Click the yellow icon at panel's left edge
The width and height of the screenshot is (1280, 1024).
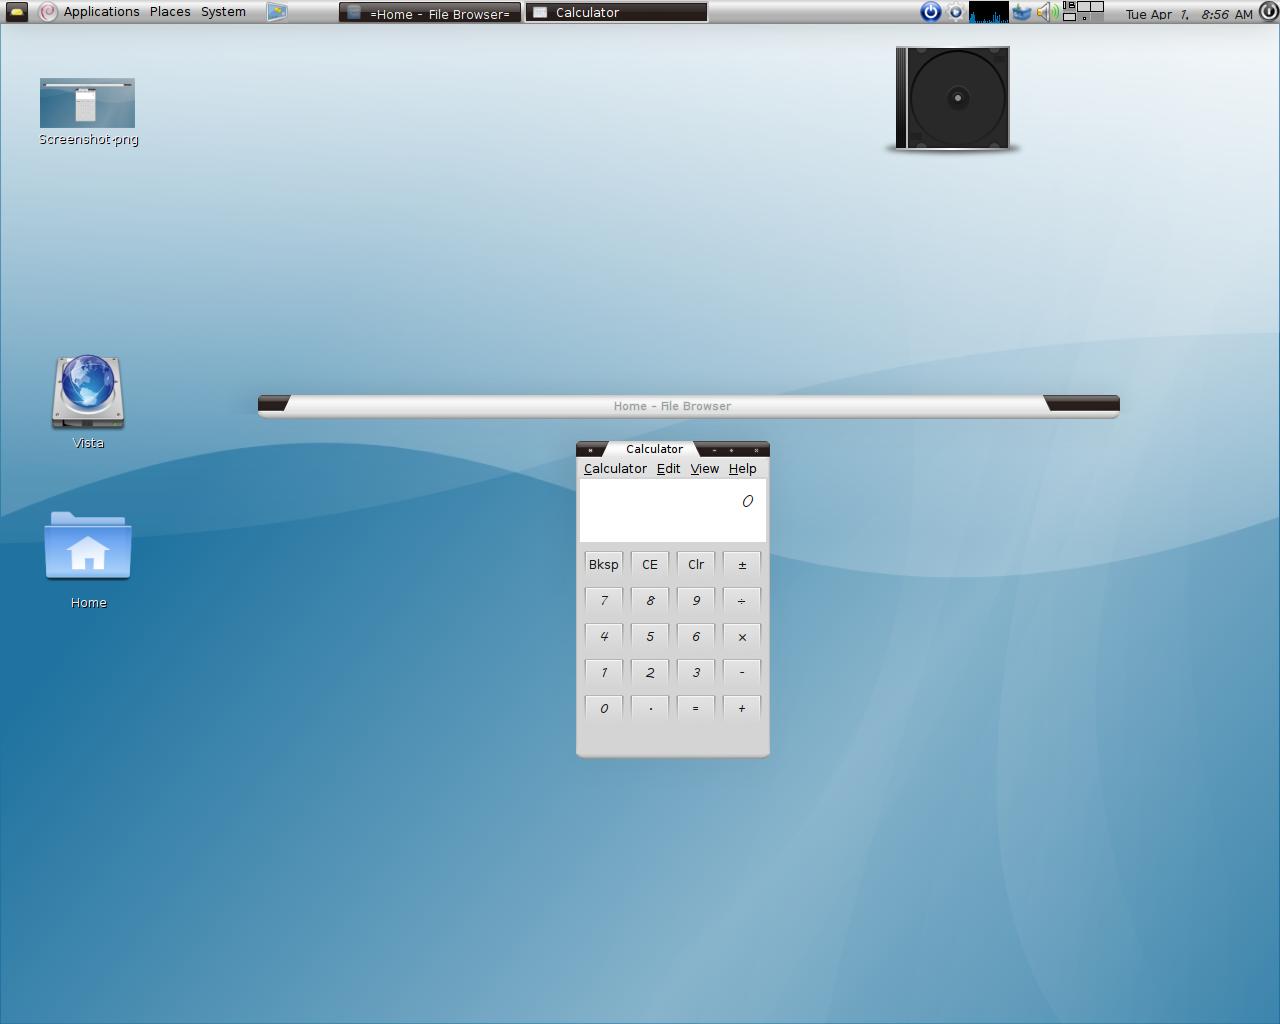click(x=17, y=12)
